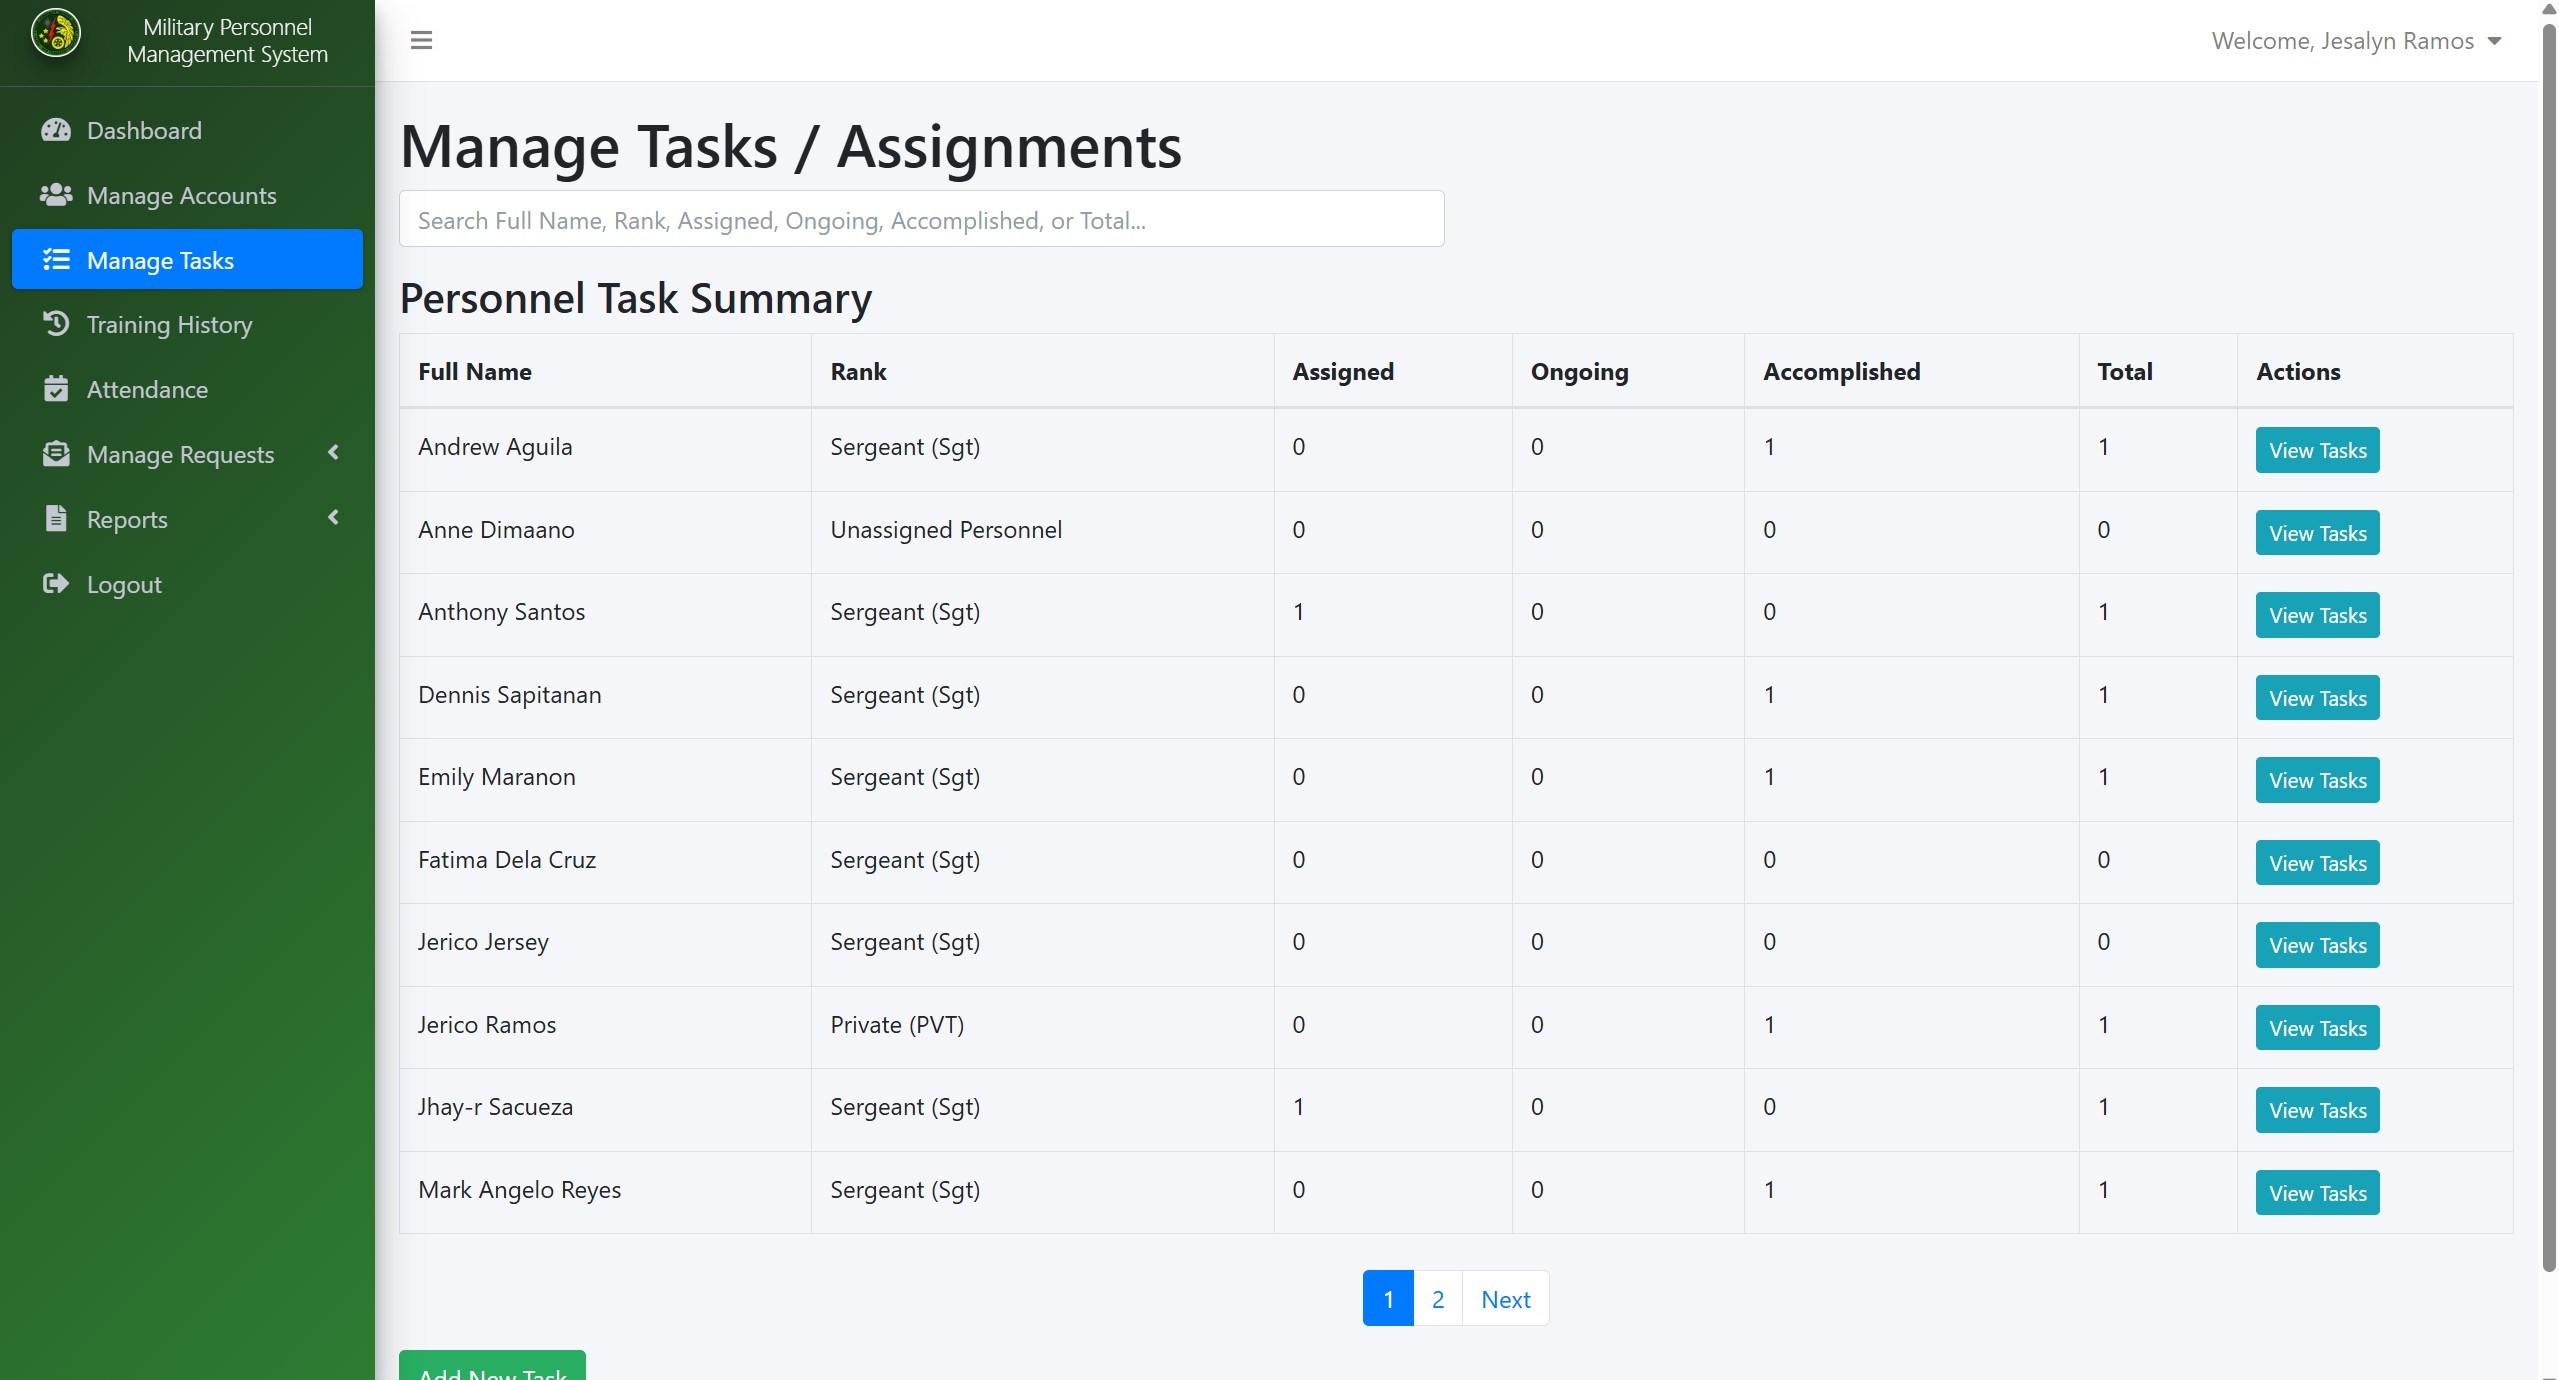The height and width of the screenshot is (1380, 2559).
Task: Toggle the sidebar with hamburger button
Action: coord(421,40)
